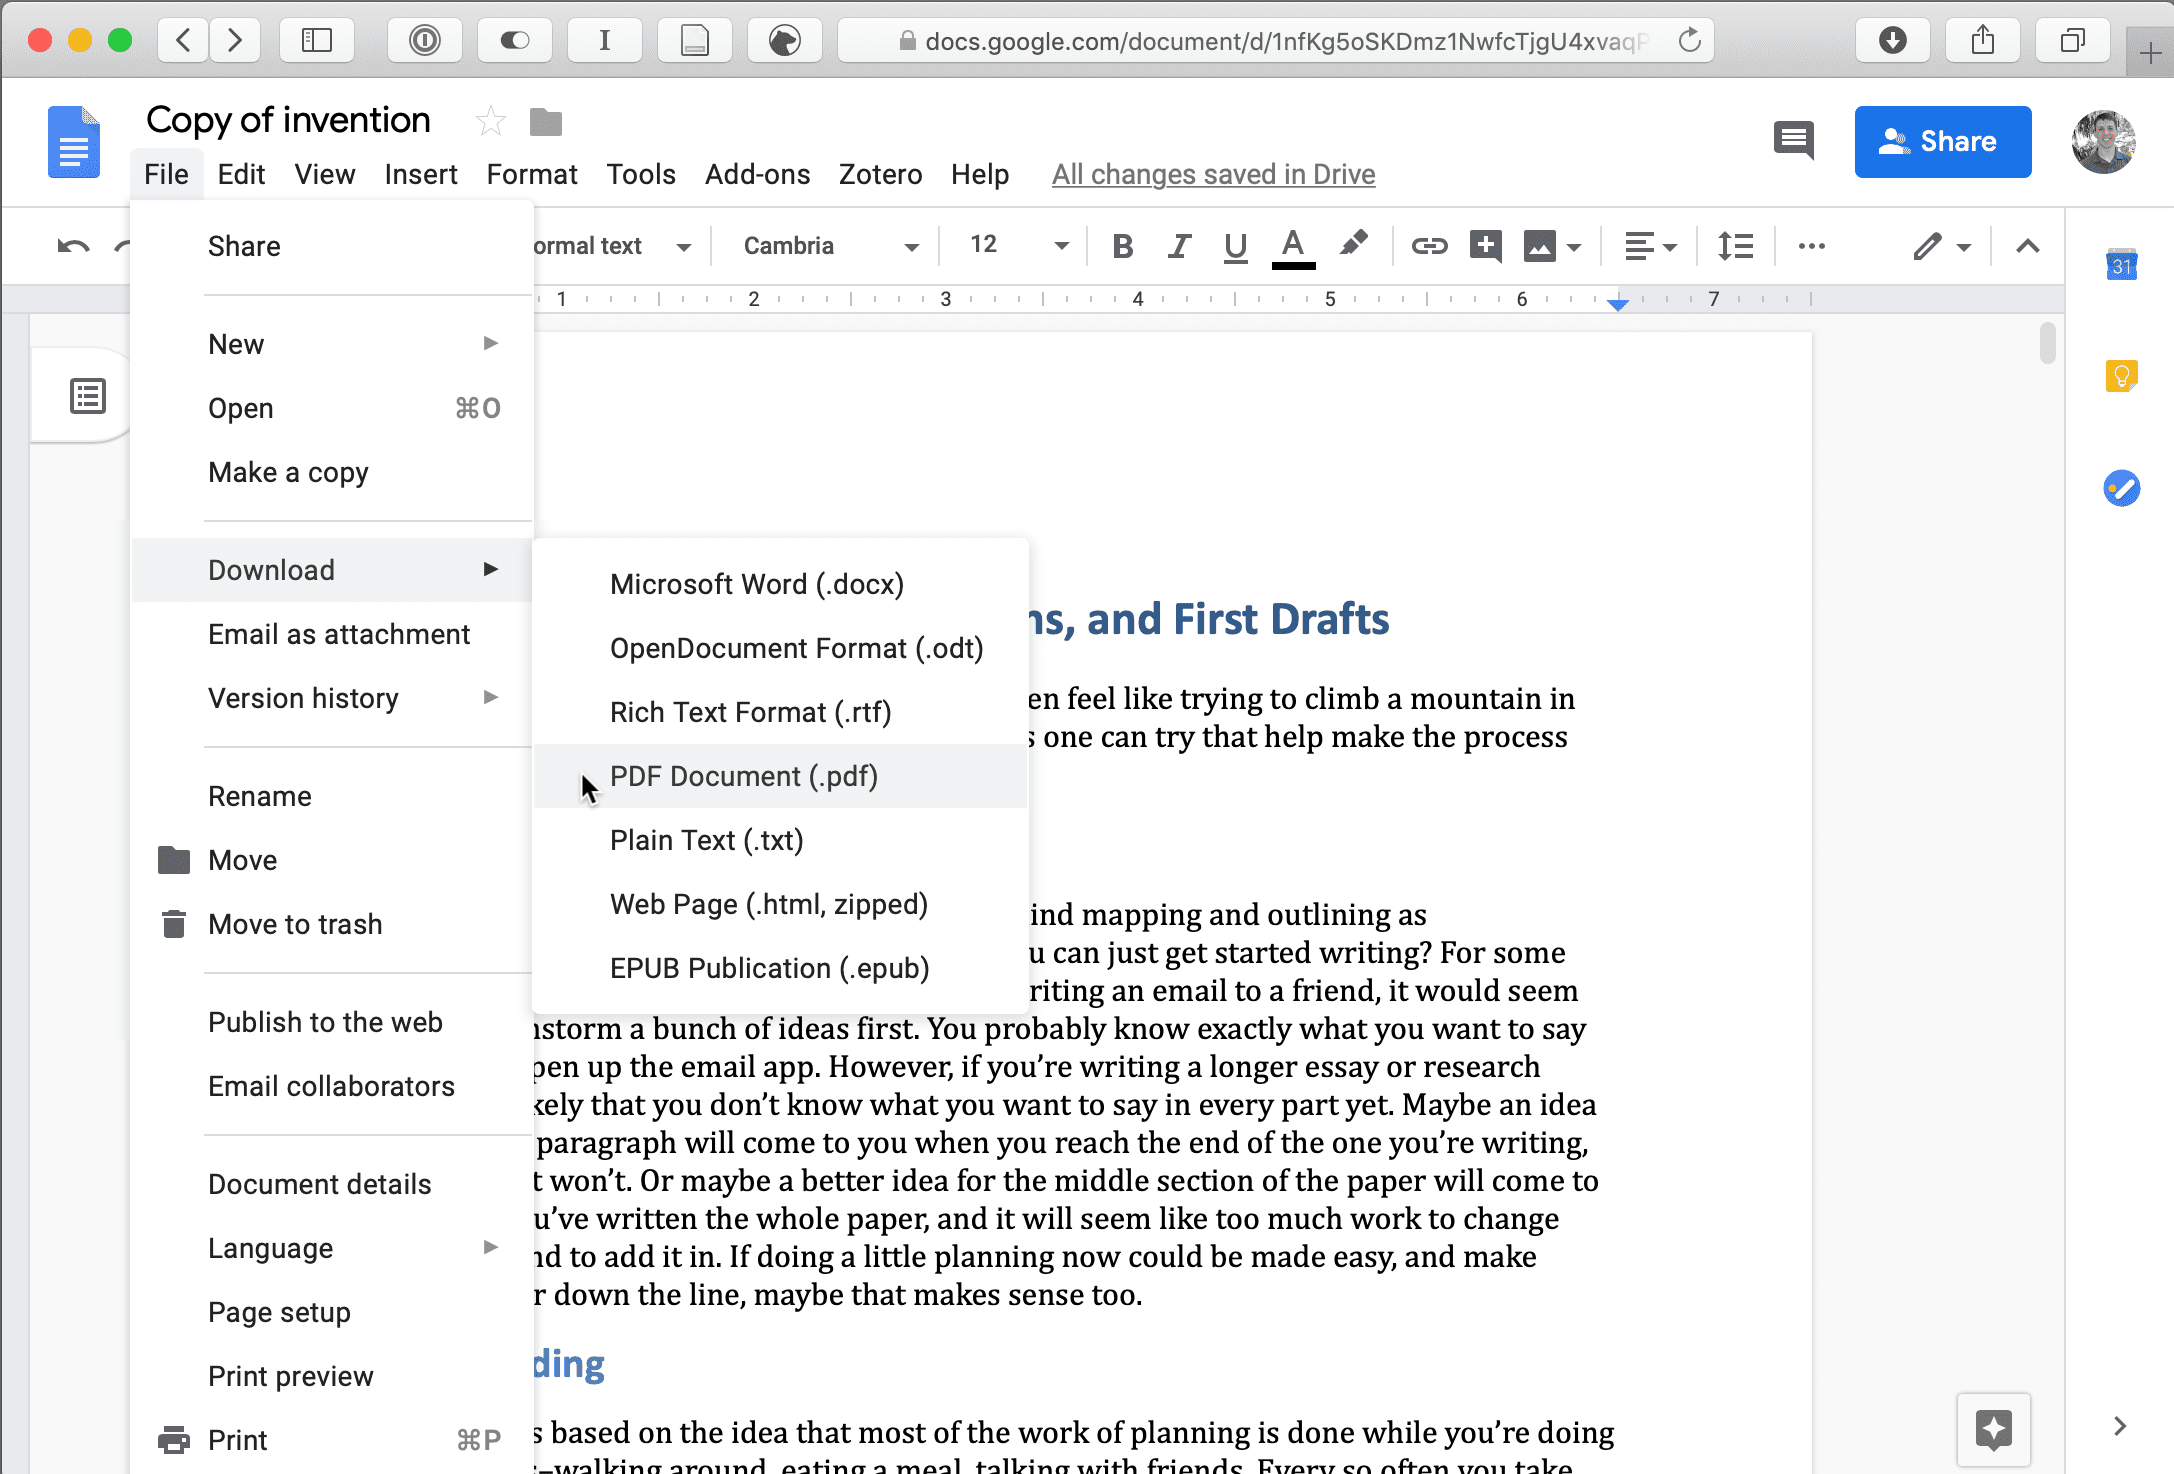Click the Bold formatting icon
Screen dimensions: 2174x1474
tap(1123, 246)
